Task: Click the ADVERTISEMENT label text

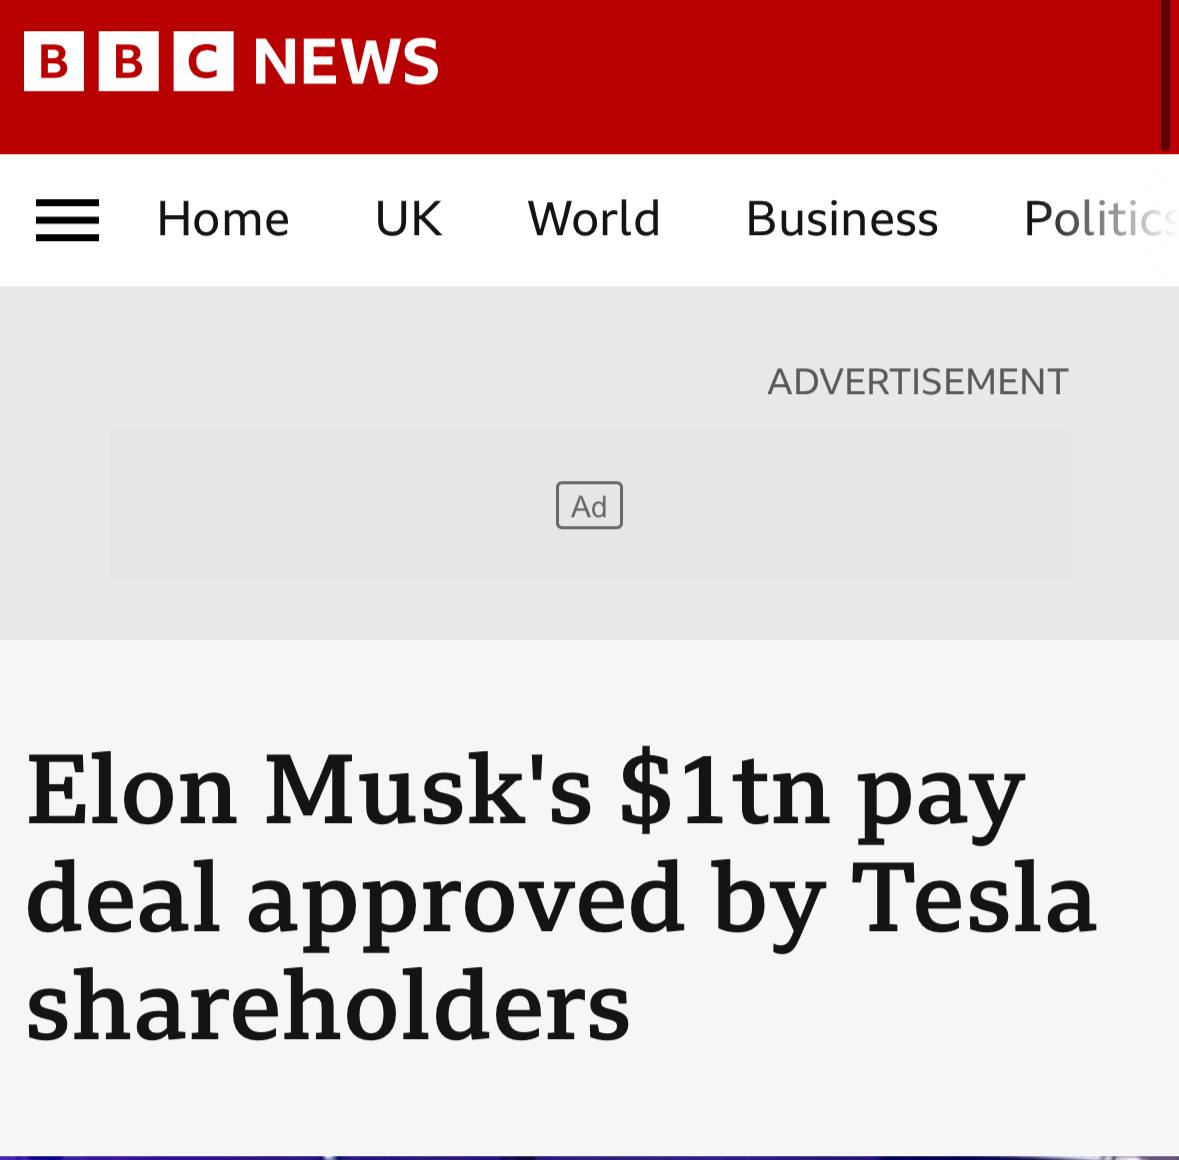Action: [917, 382]
